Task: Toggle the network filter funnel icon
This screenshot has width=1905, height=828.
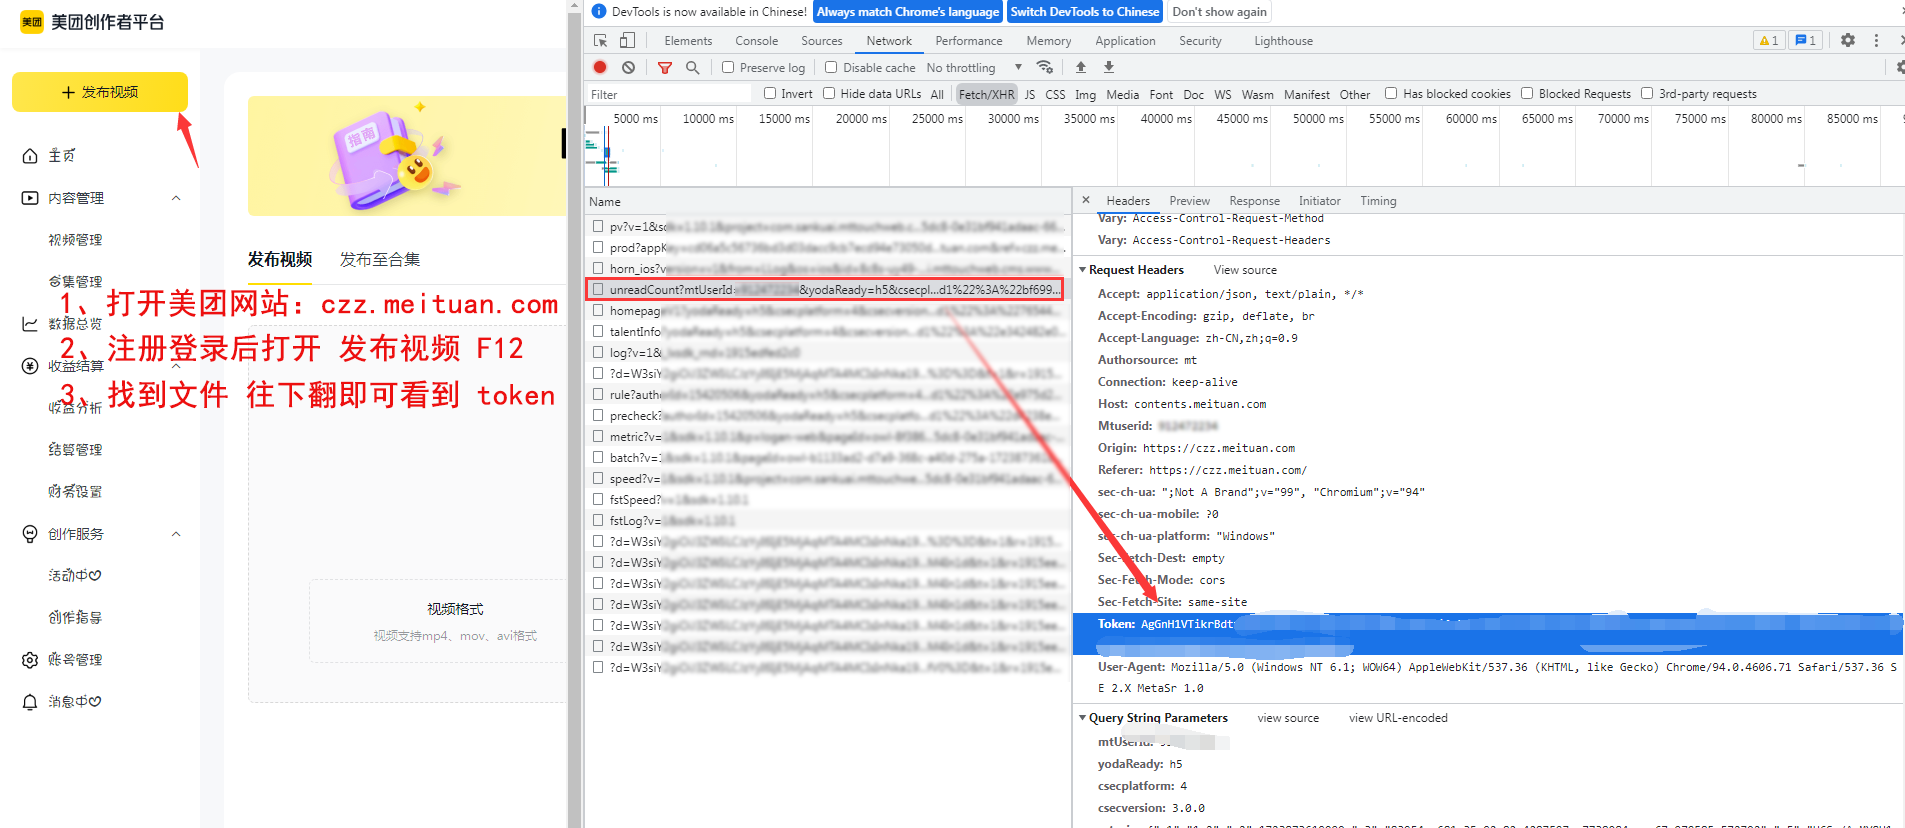Action: [665, 67]
